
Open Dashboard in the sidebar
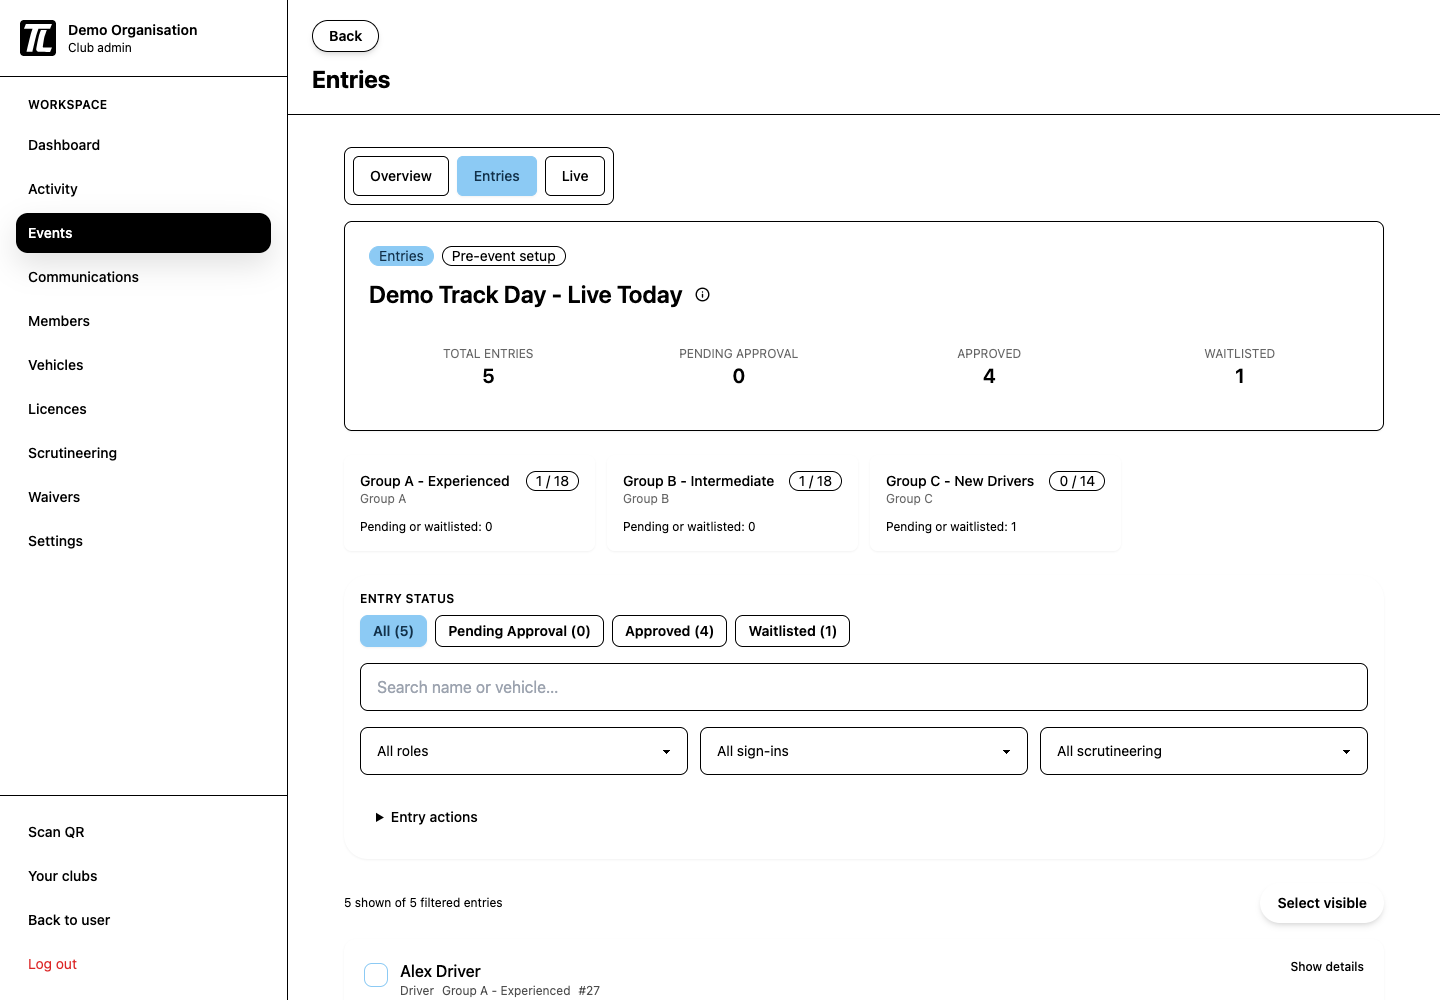pyautogui.click(x=143, y=145)
